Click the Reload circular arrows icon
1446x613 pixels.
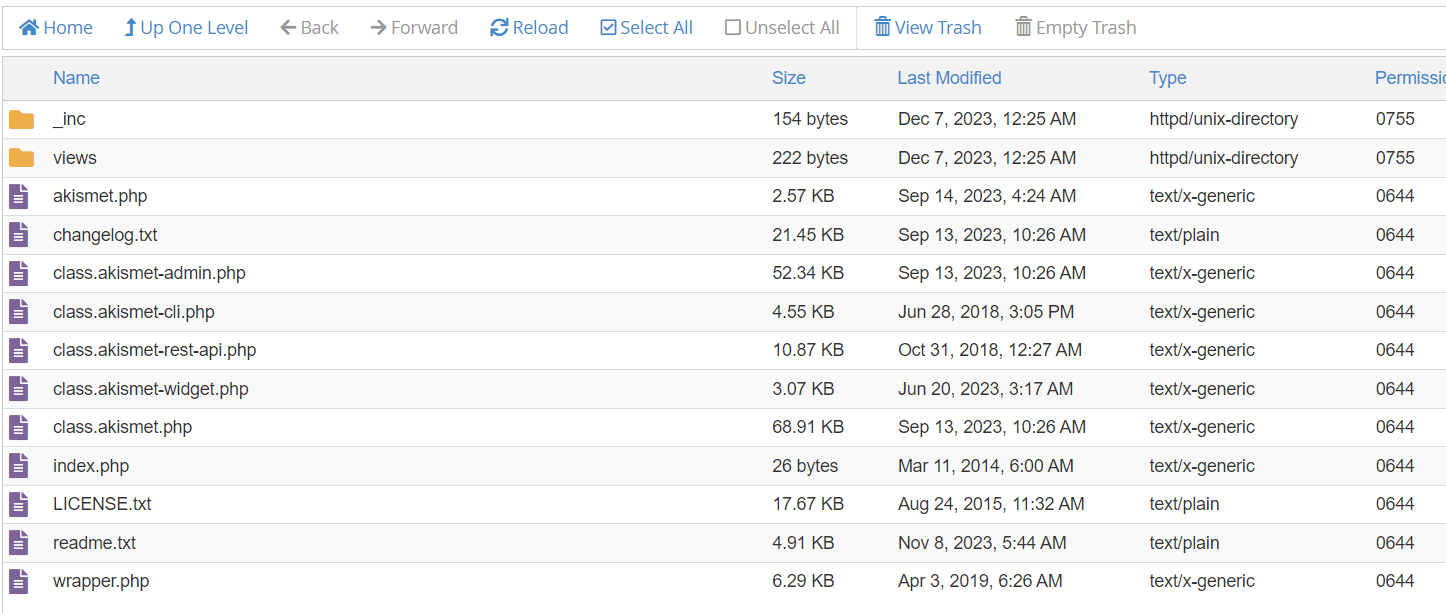[497, 27]
